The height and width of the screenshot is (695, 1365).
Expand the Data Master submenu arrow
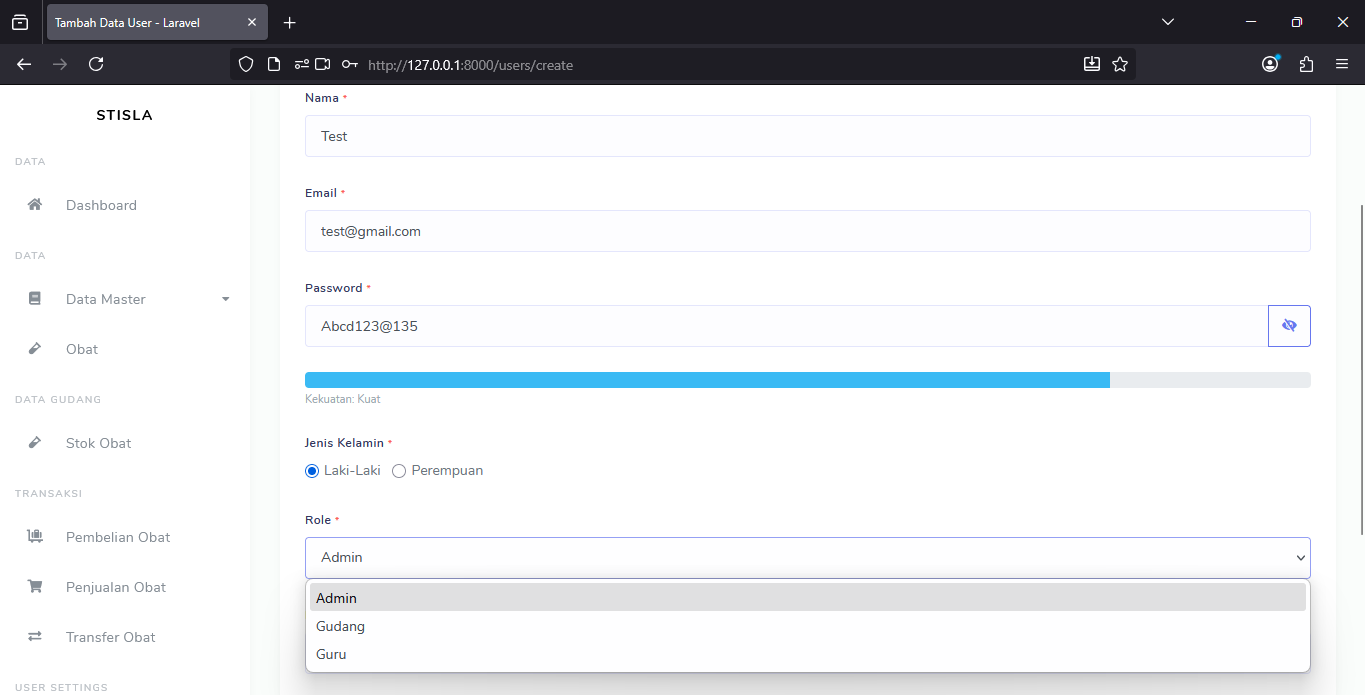[x=225, y=299]
